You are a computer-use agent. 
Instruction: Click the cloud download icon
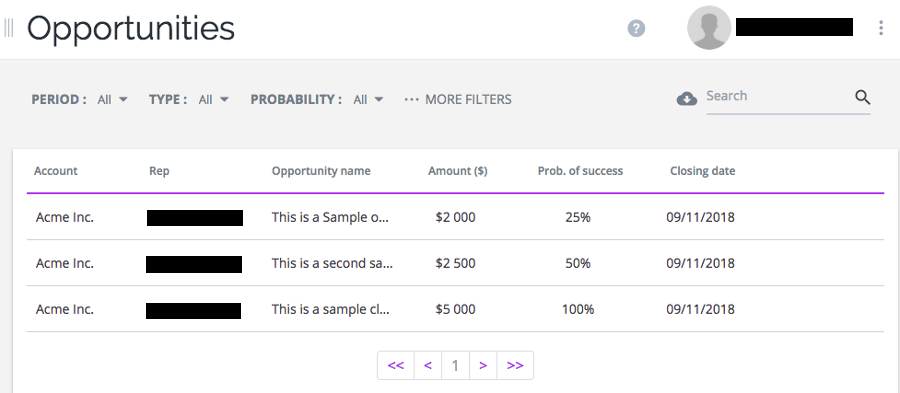pos(686,99)
